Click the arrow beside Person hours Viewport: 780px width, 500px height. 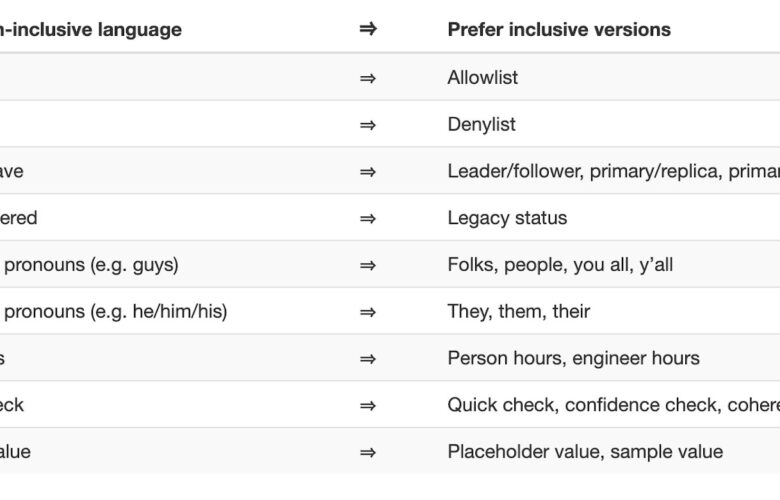368,359
